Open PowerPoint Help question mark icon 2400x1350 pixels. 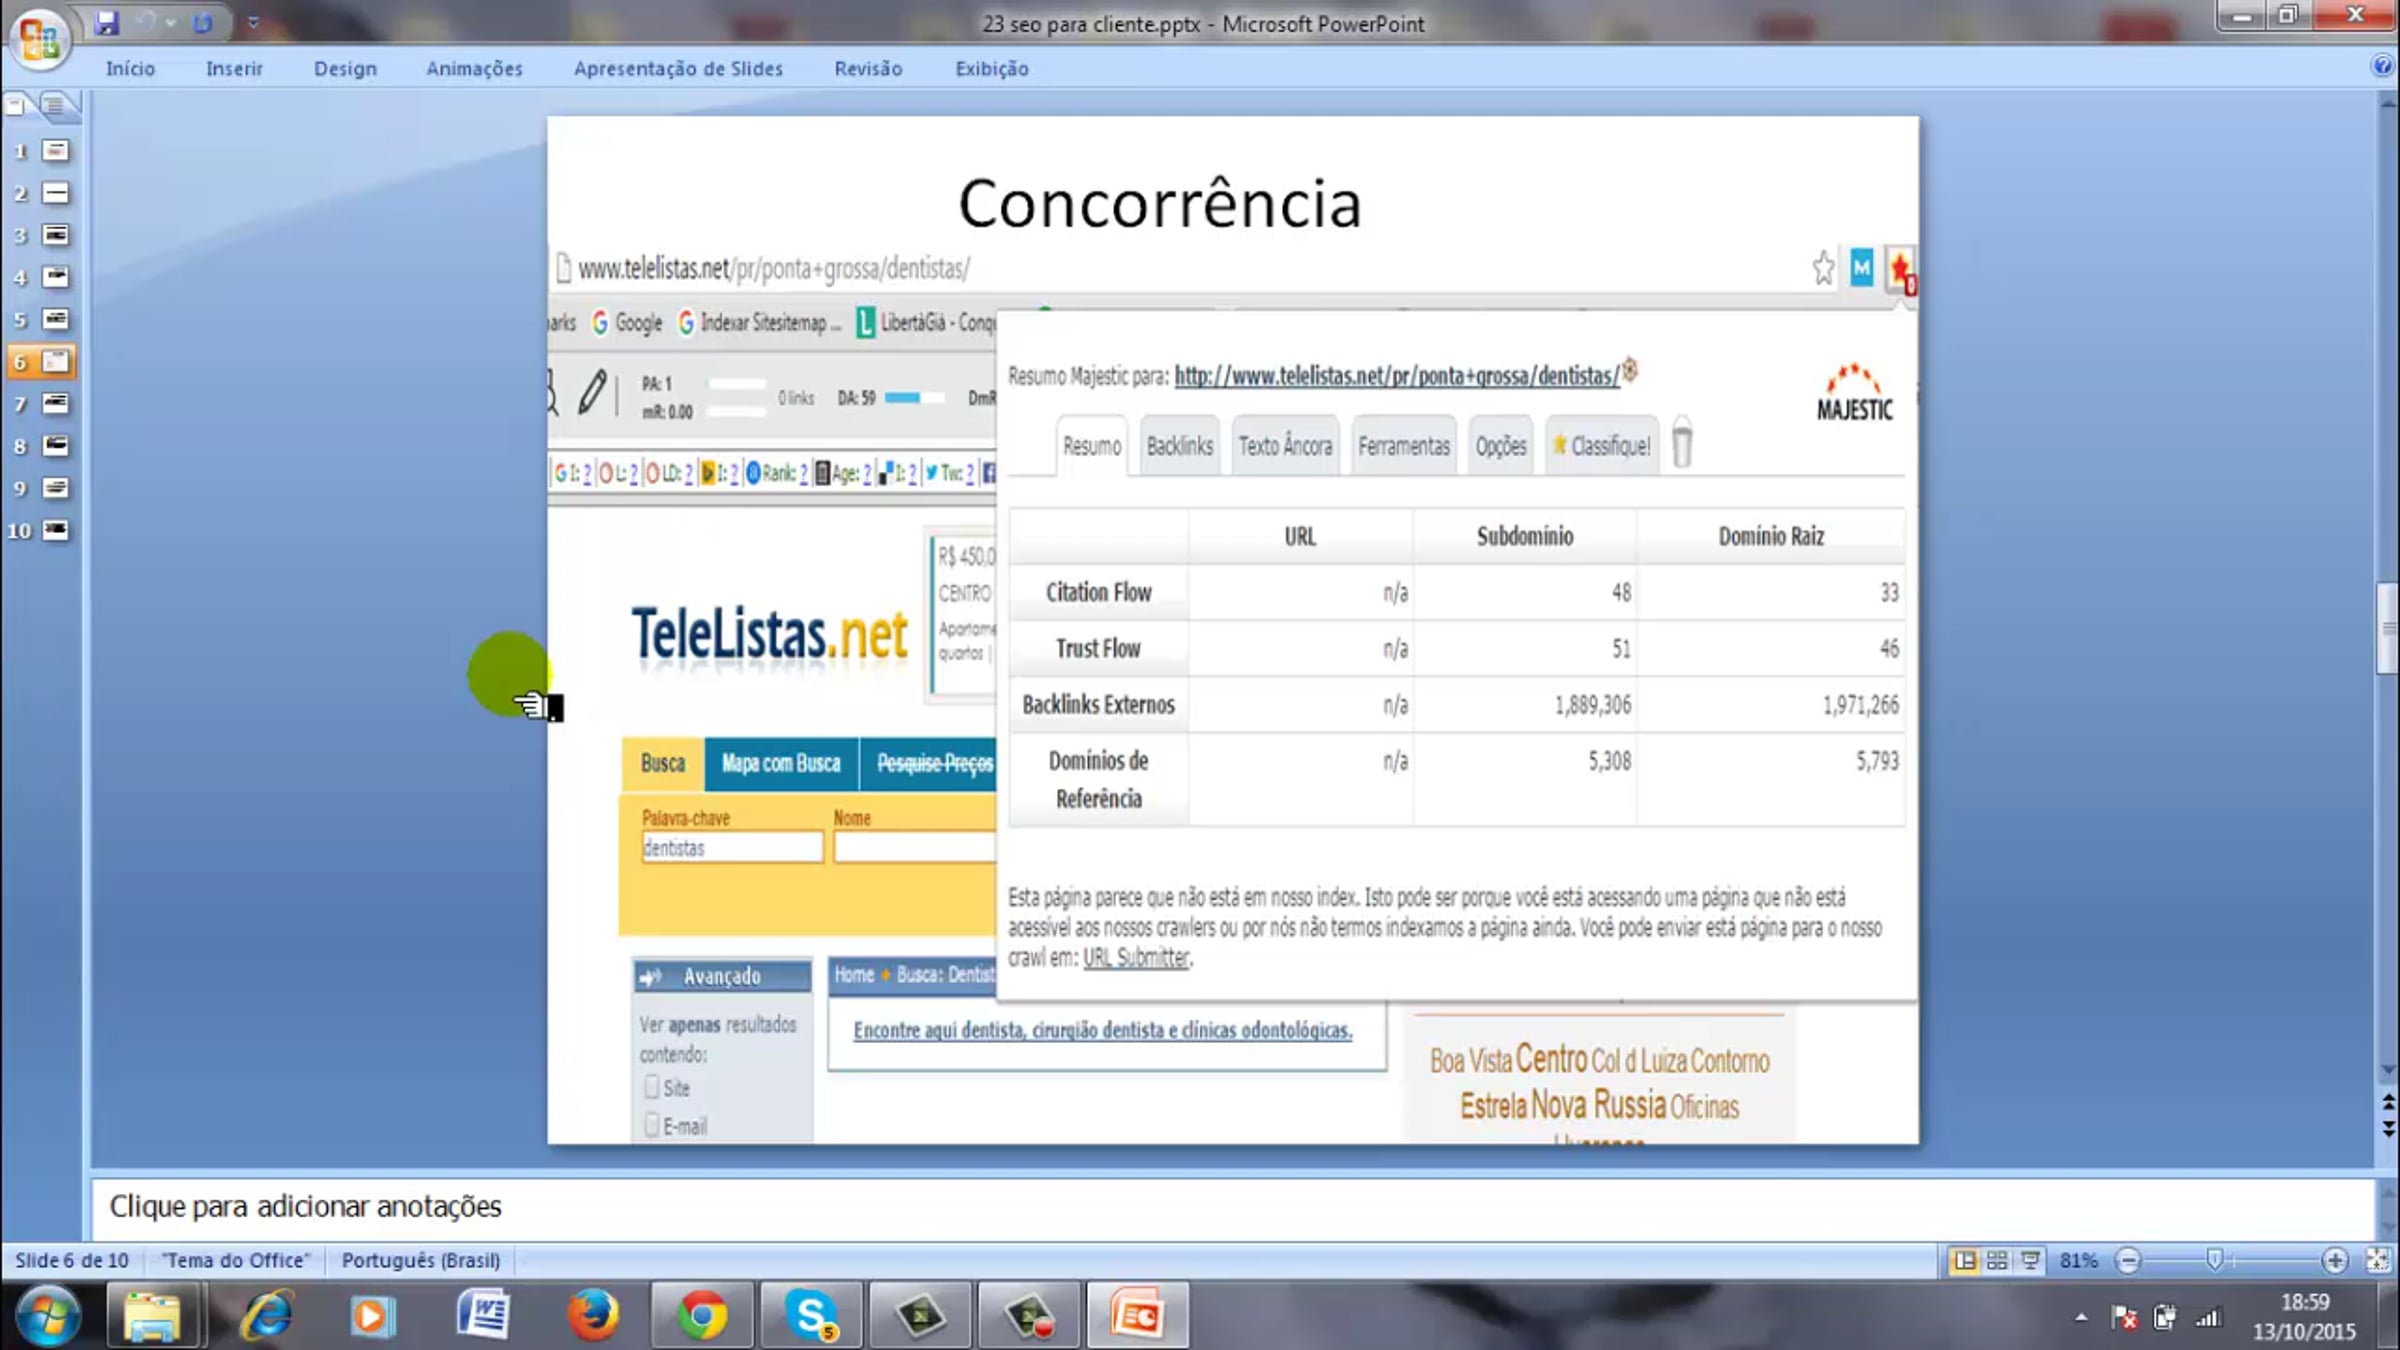click(x=2382, y=67)
